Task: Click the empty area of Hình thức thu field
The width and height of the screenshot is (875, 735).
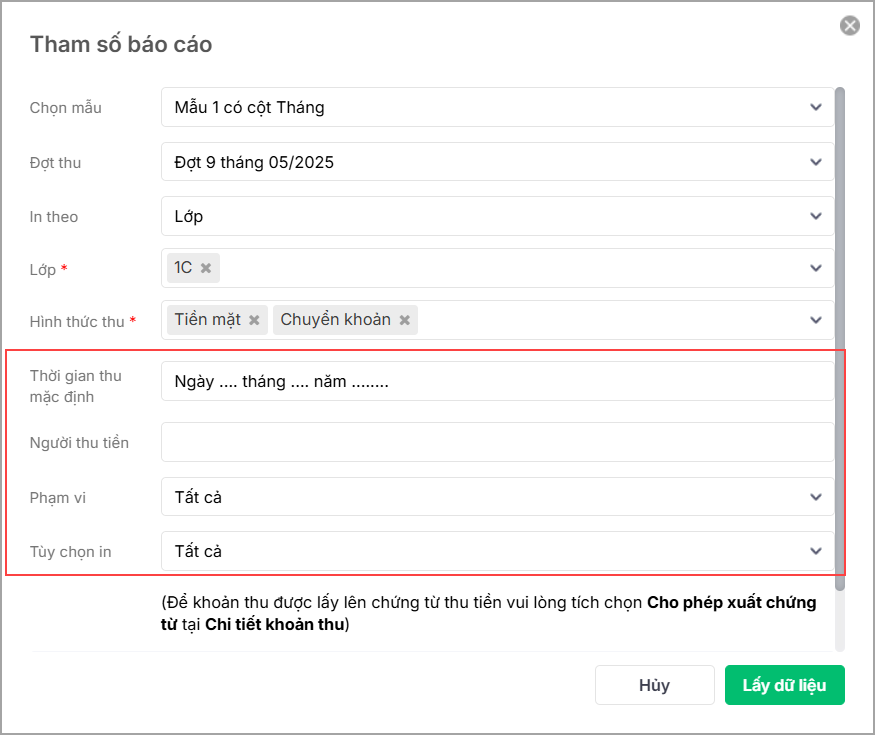Action: click(x=600, y=320)
